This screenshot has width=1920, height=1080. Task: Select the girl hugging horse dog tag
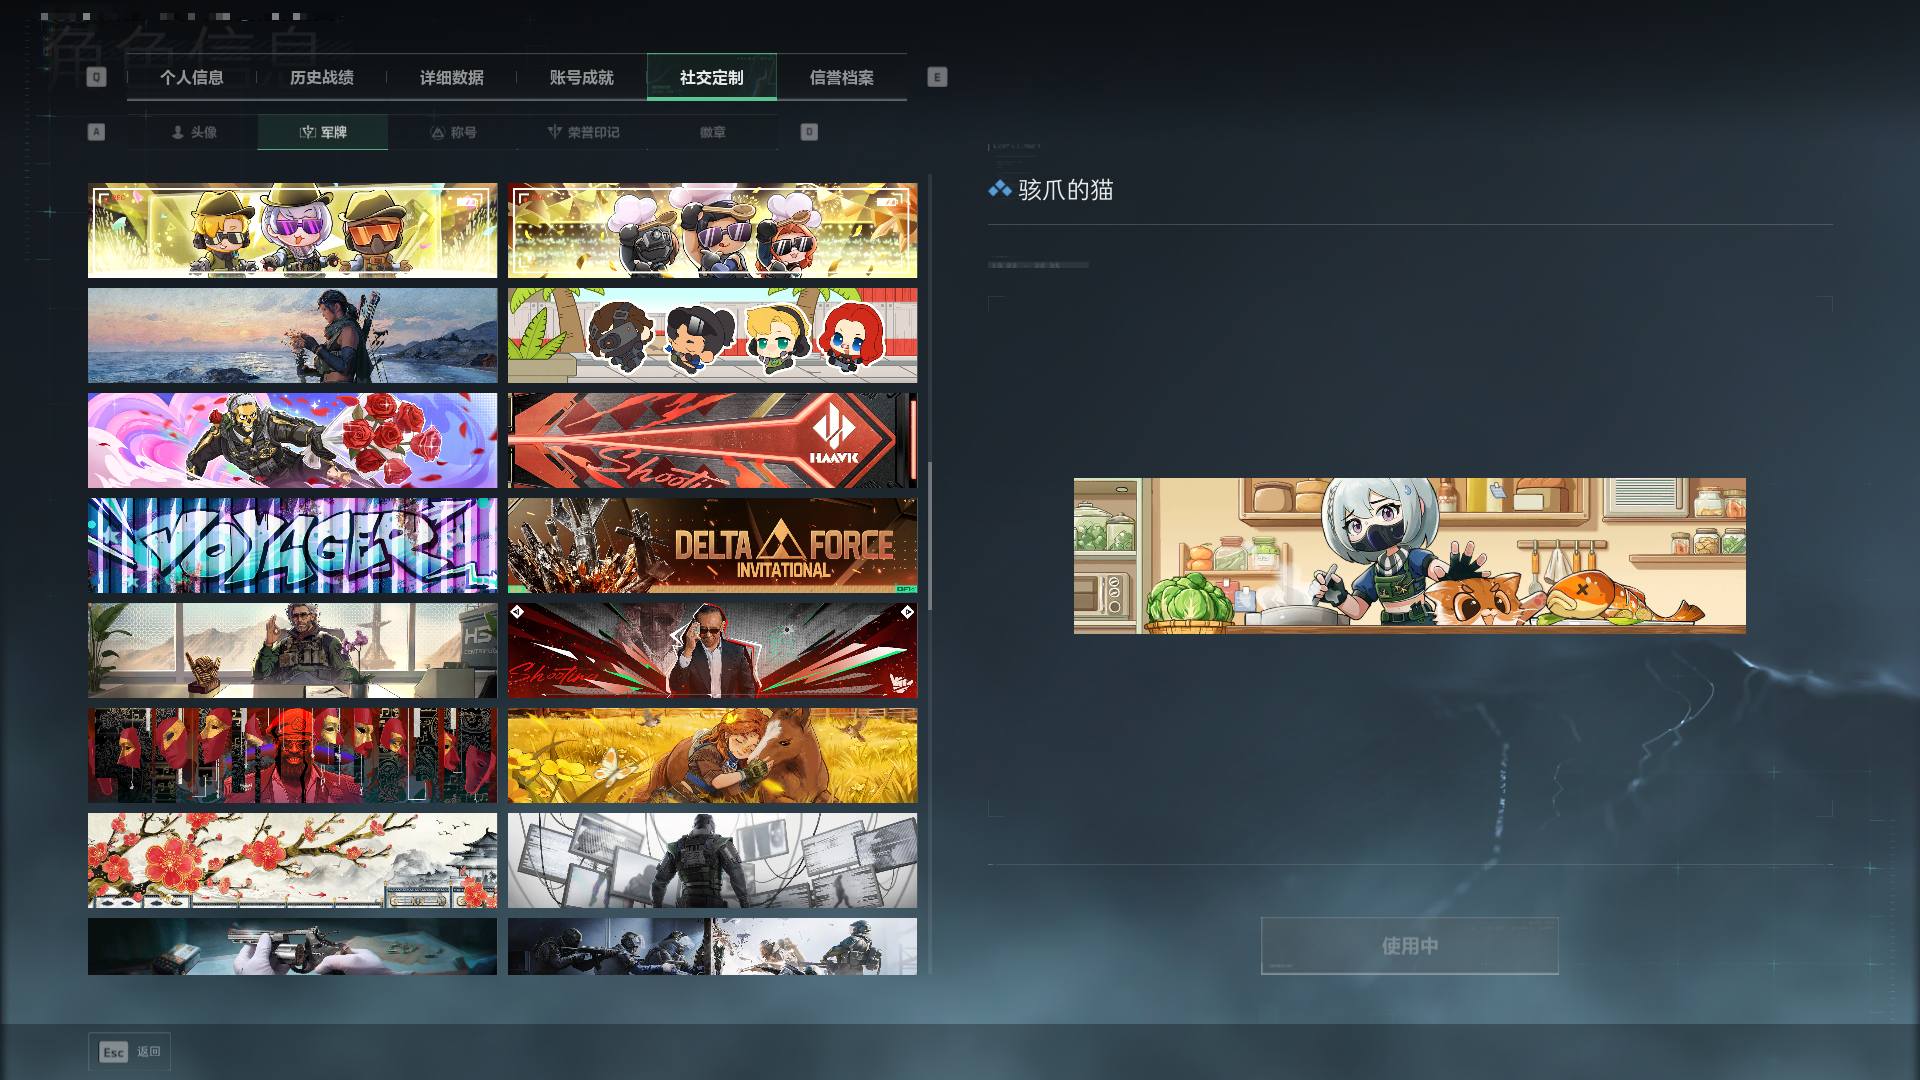712,756
